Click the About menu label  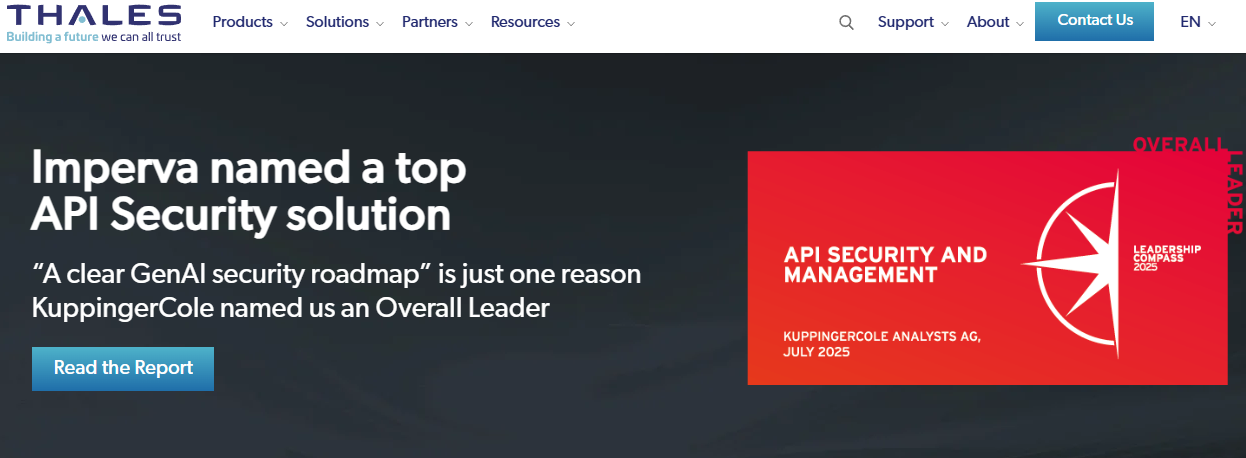pyautogui.click(x=987, y=22)
